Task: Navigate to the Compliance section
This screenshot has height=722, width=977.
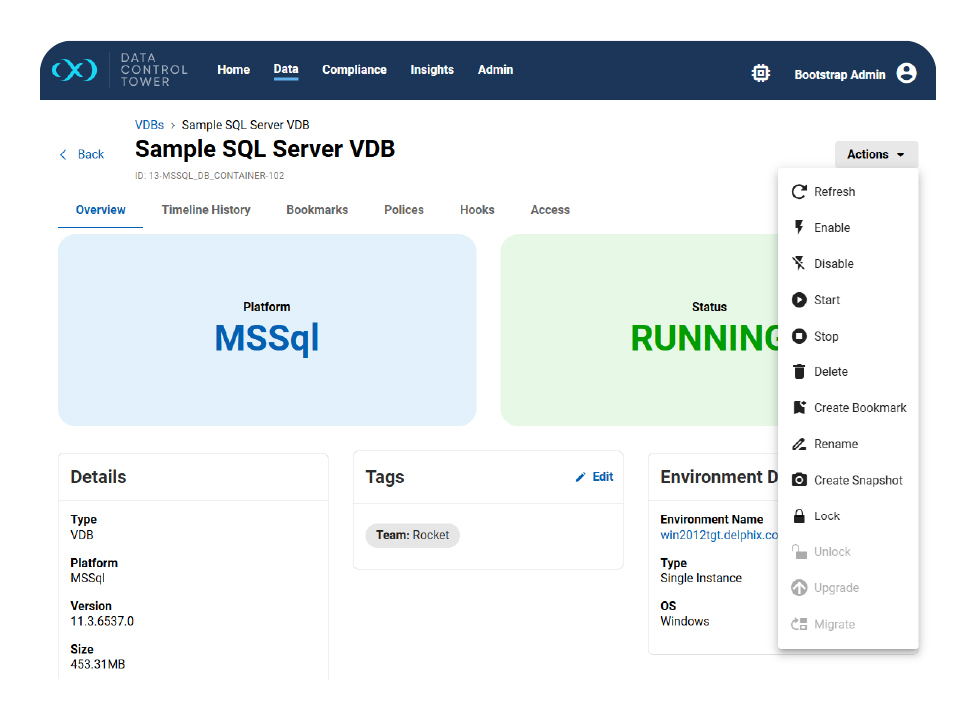Action: click(353, 70)
